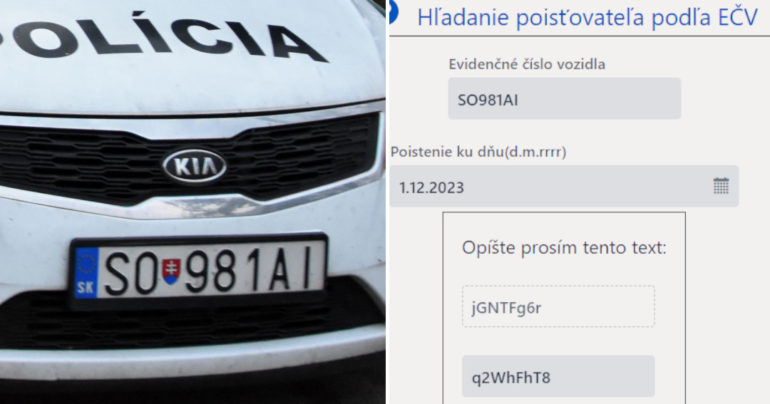Focus the vehicle number field containing SO981AI

coord(564,99)
